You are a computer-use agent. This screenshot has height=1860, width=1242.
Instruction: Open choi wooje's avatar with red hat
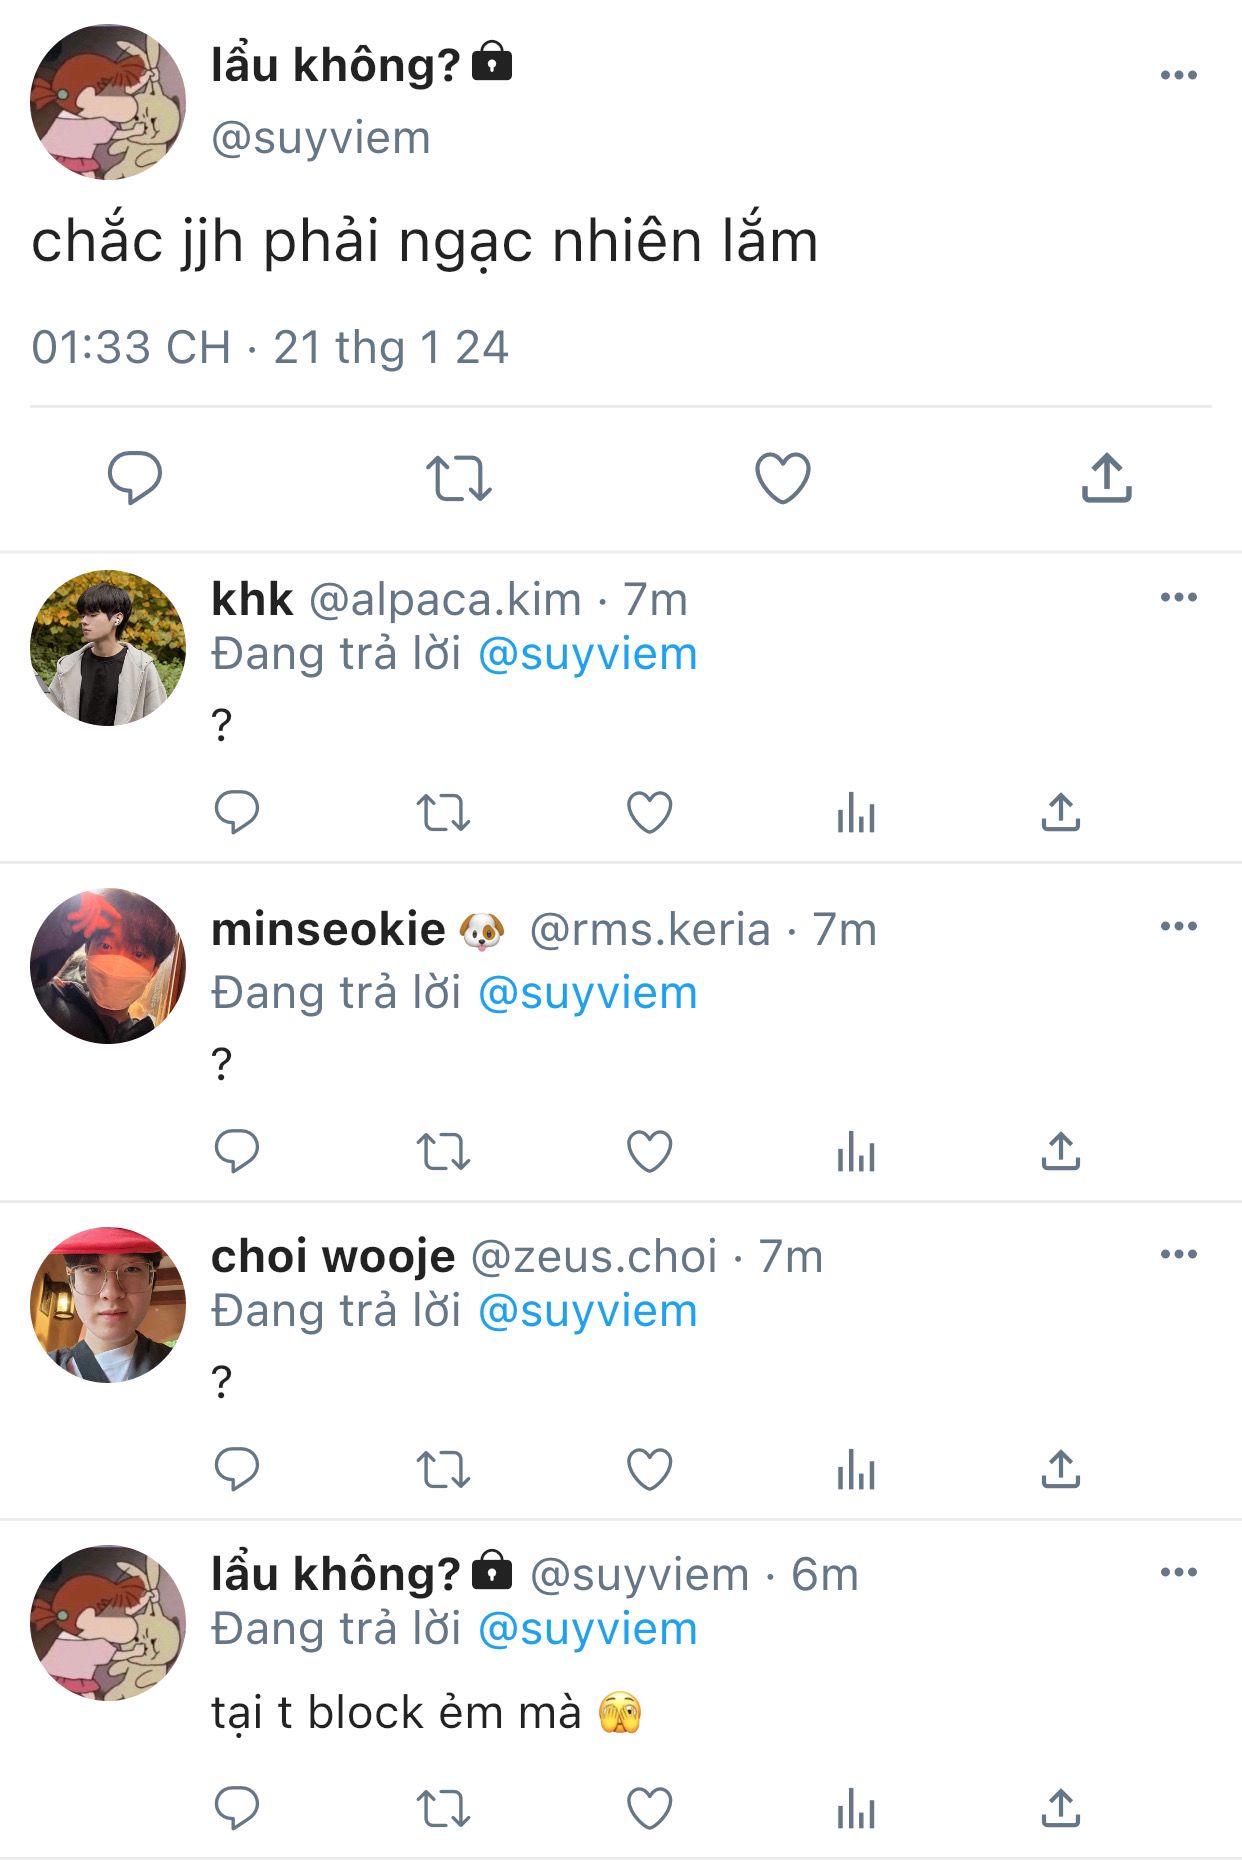click(108, 1305)
